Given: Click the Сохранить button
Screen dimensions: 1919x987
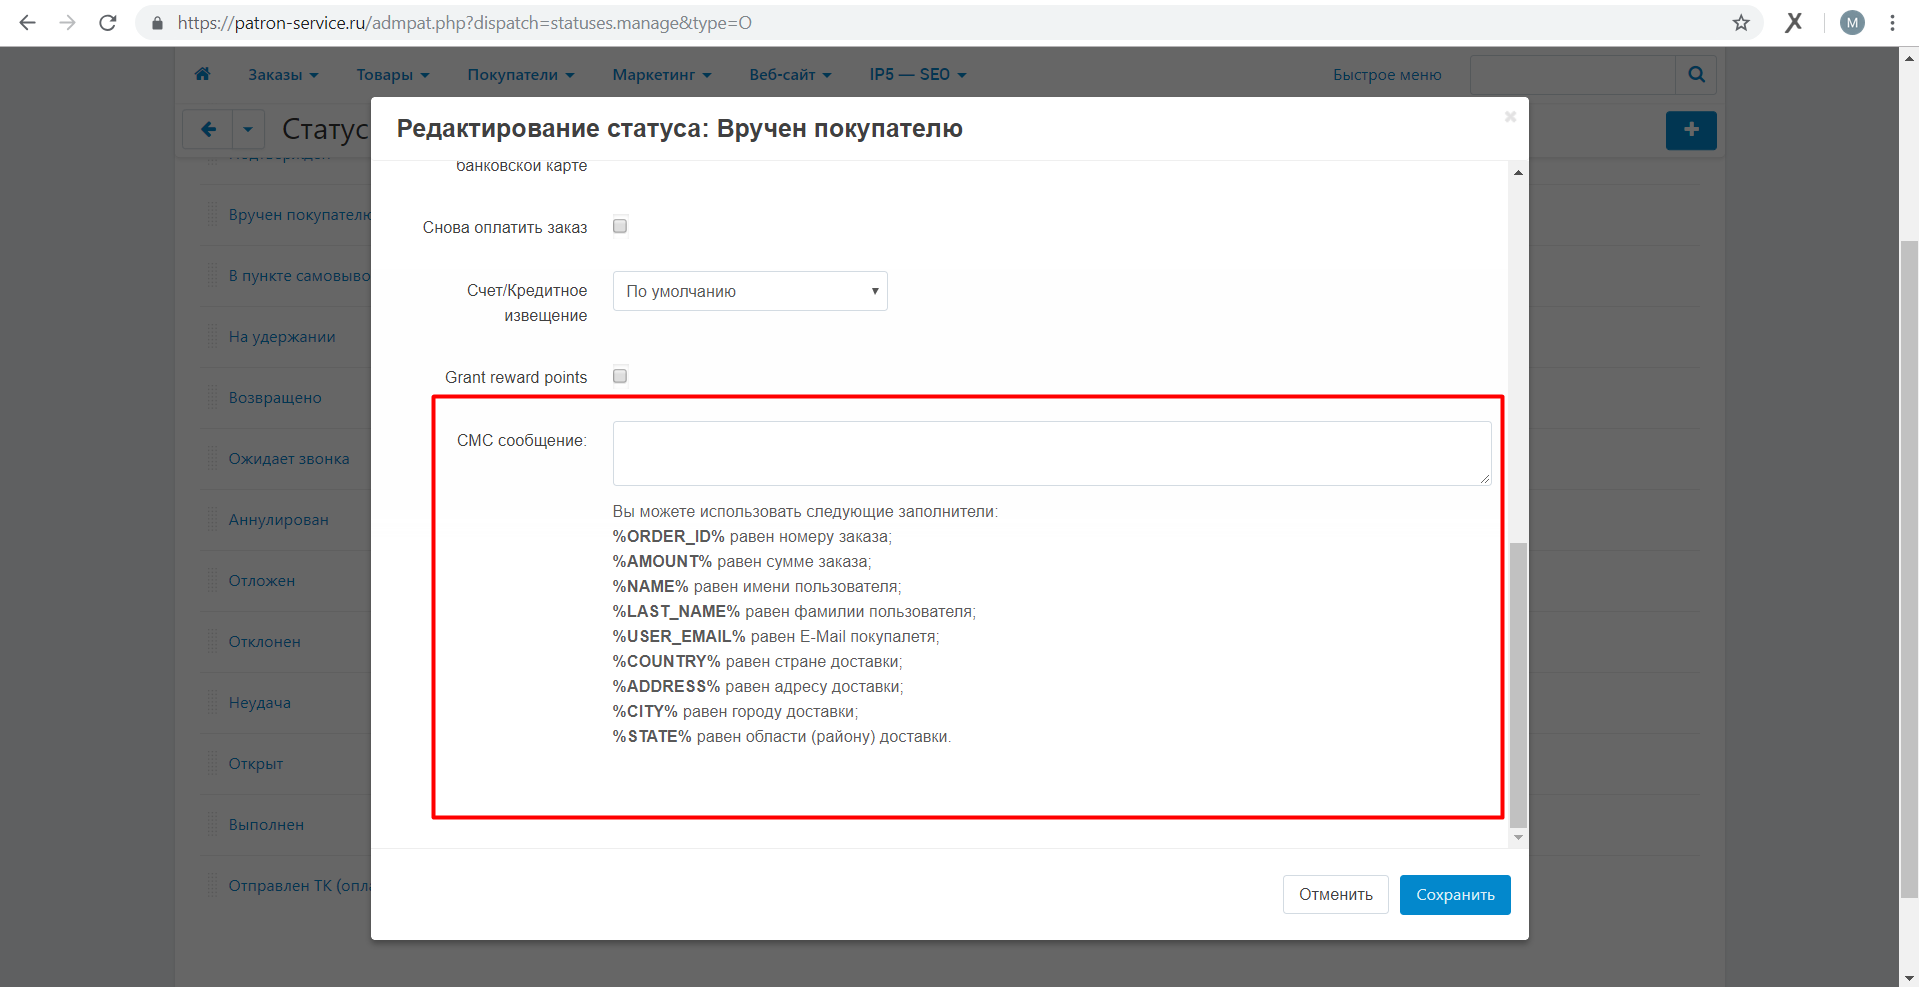Looking at the screenshot, I should 1455,895.
